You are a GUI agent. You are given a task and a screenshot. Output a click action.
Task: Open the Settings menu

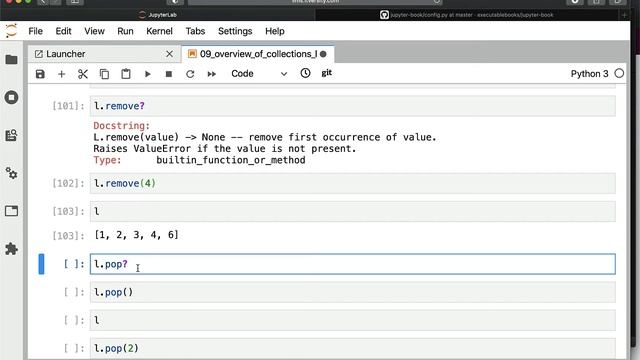(x=235, y=31)
